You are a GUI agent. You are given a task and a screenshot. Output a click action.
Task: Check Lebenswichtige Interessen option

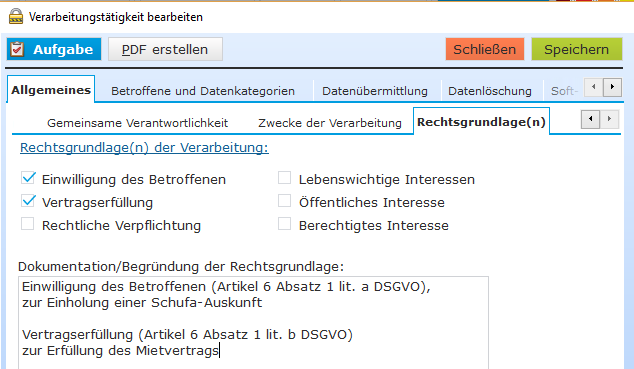(x=284, y=178)
